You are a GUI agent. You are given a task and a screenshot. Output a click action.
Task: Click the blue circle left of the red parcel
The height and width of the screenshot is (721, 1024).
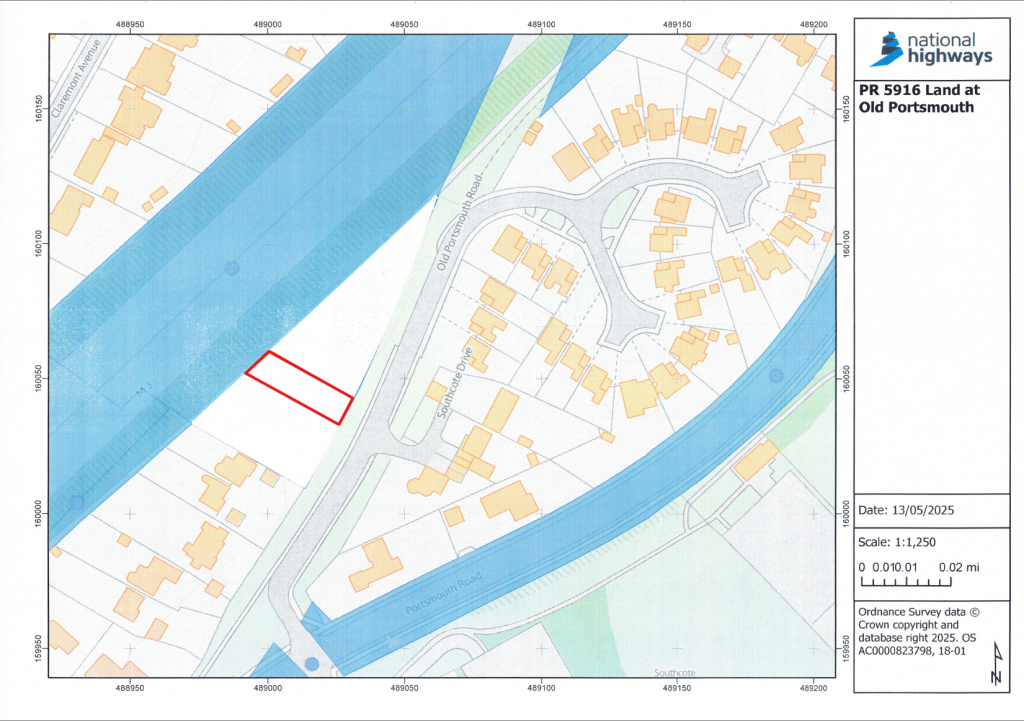232,268
